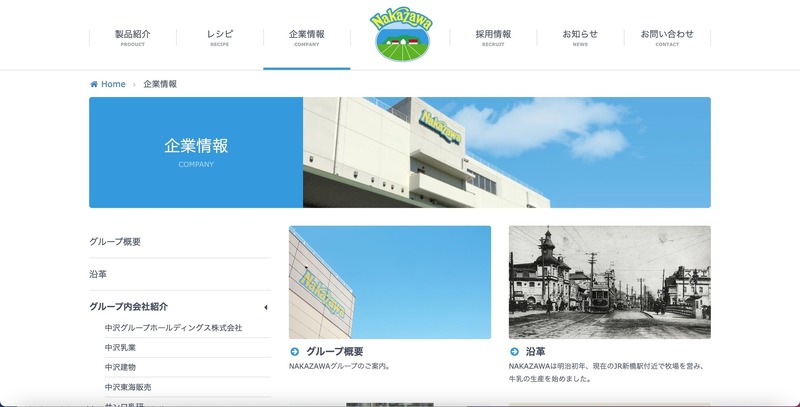The image size is (800, 407).
Task: Open 中沢東海販売 in the sidebar
Action: pyautogui.click(x=128, y=387)
